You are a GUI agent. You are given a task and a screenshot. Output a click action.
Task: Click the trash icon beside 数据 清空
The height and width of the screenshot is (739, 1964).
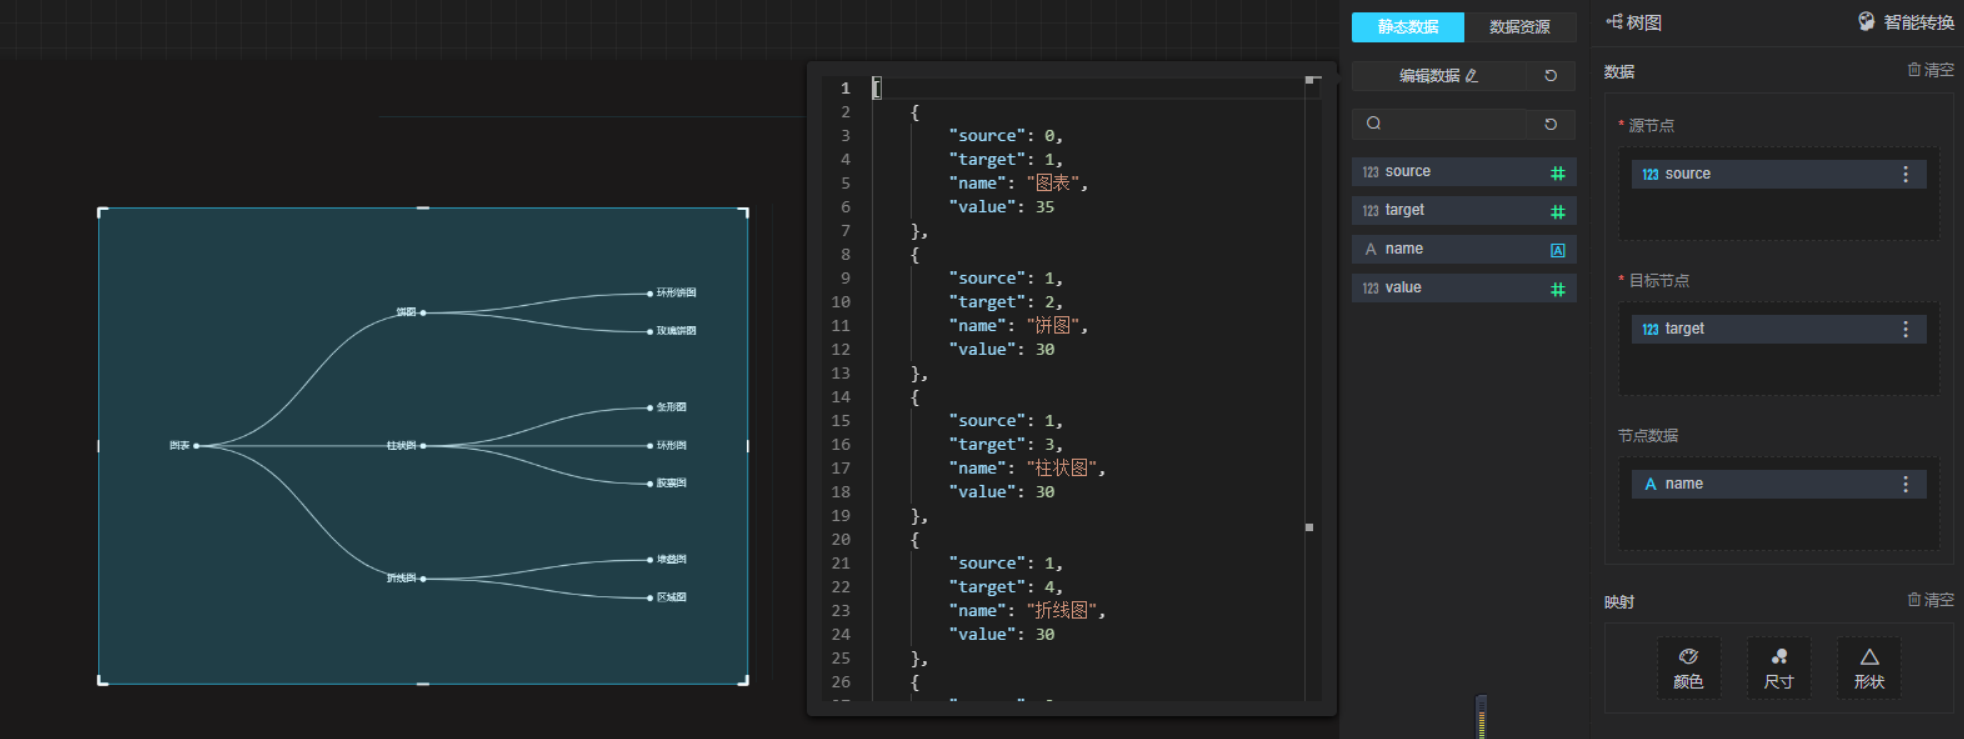(1914, 70)
